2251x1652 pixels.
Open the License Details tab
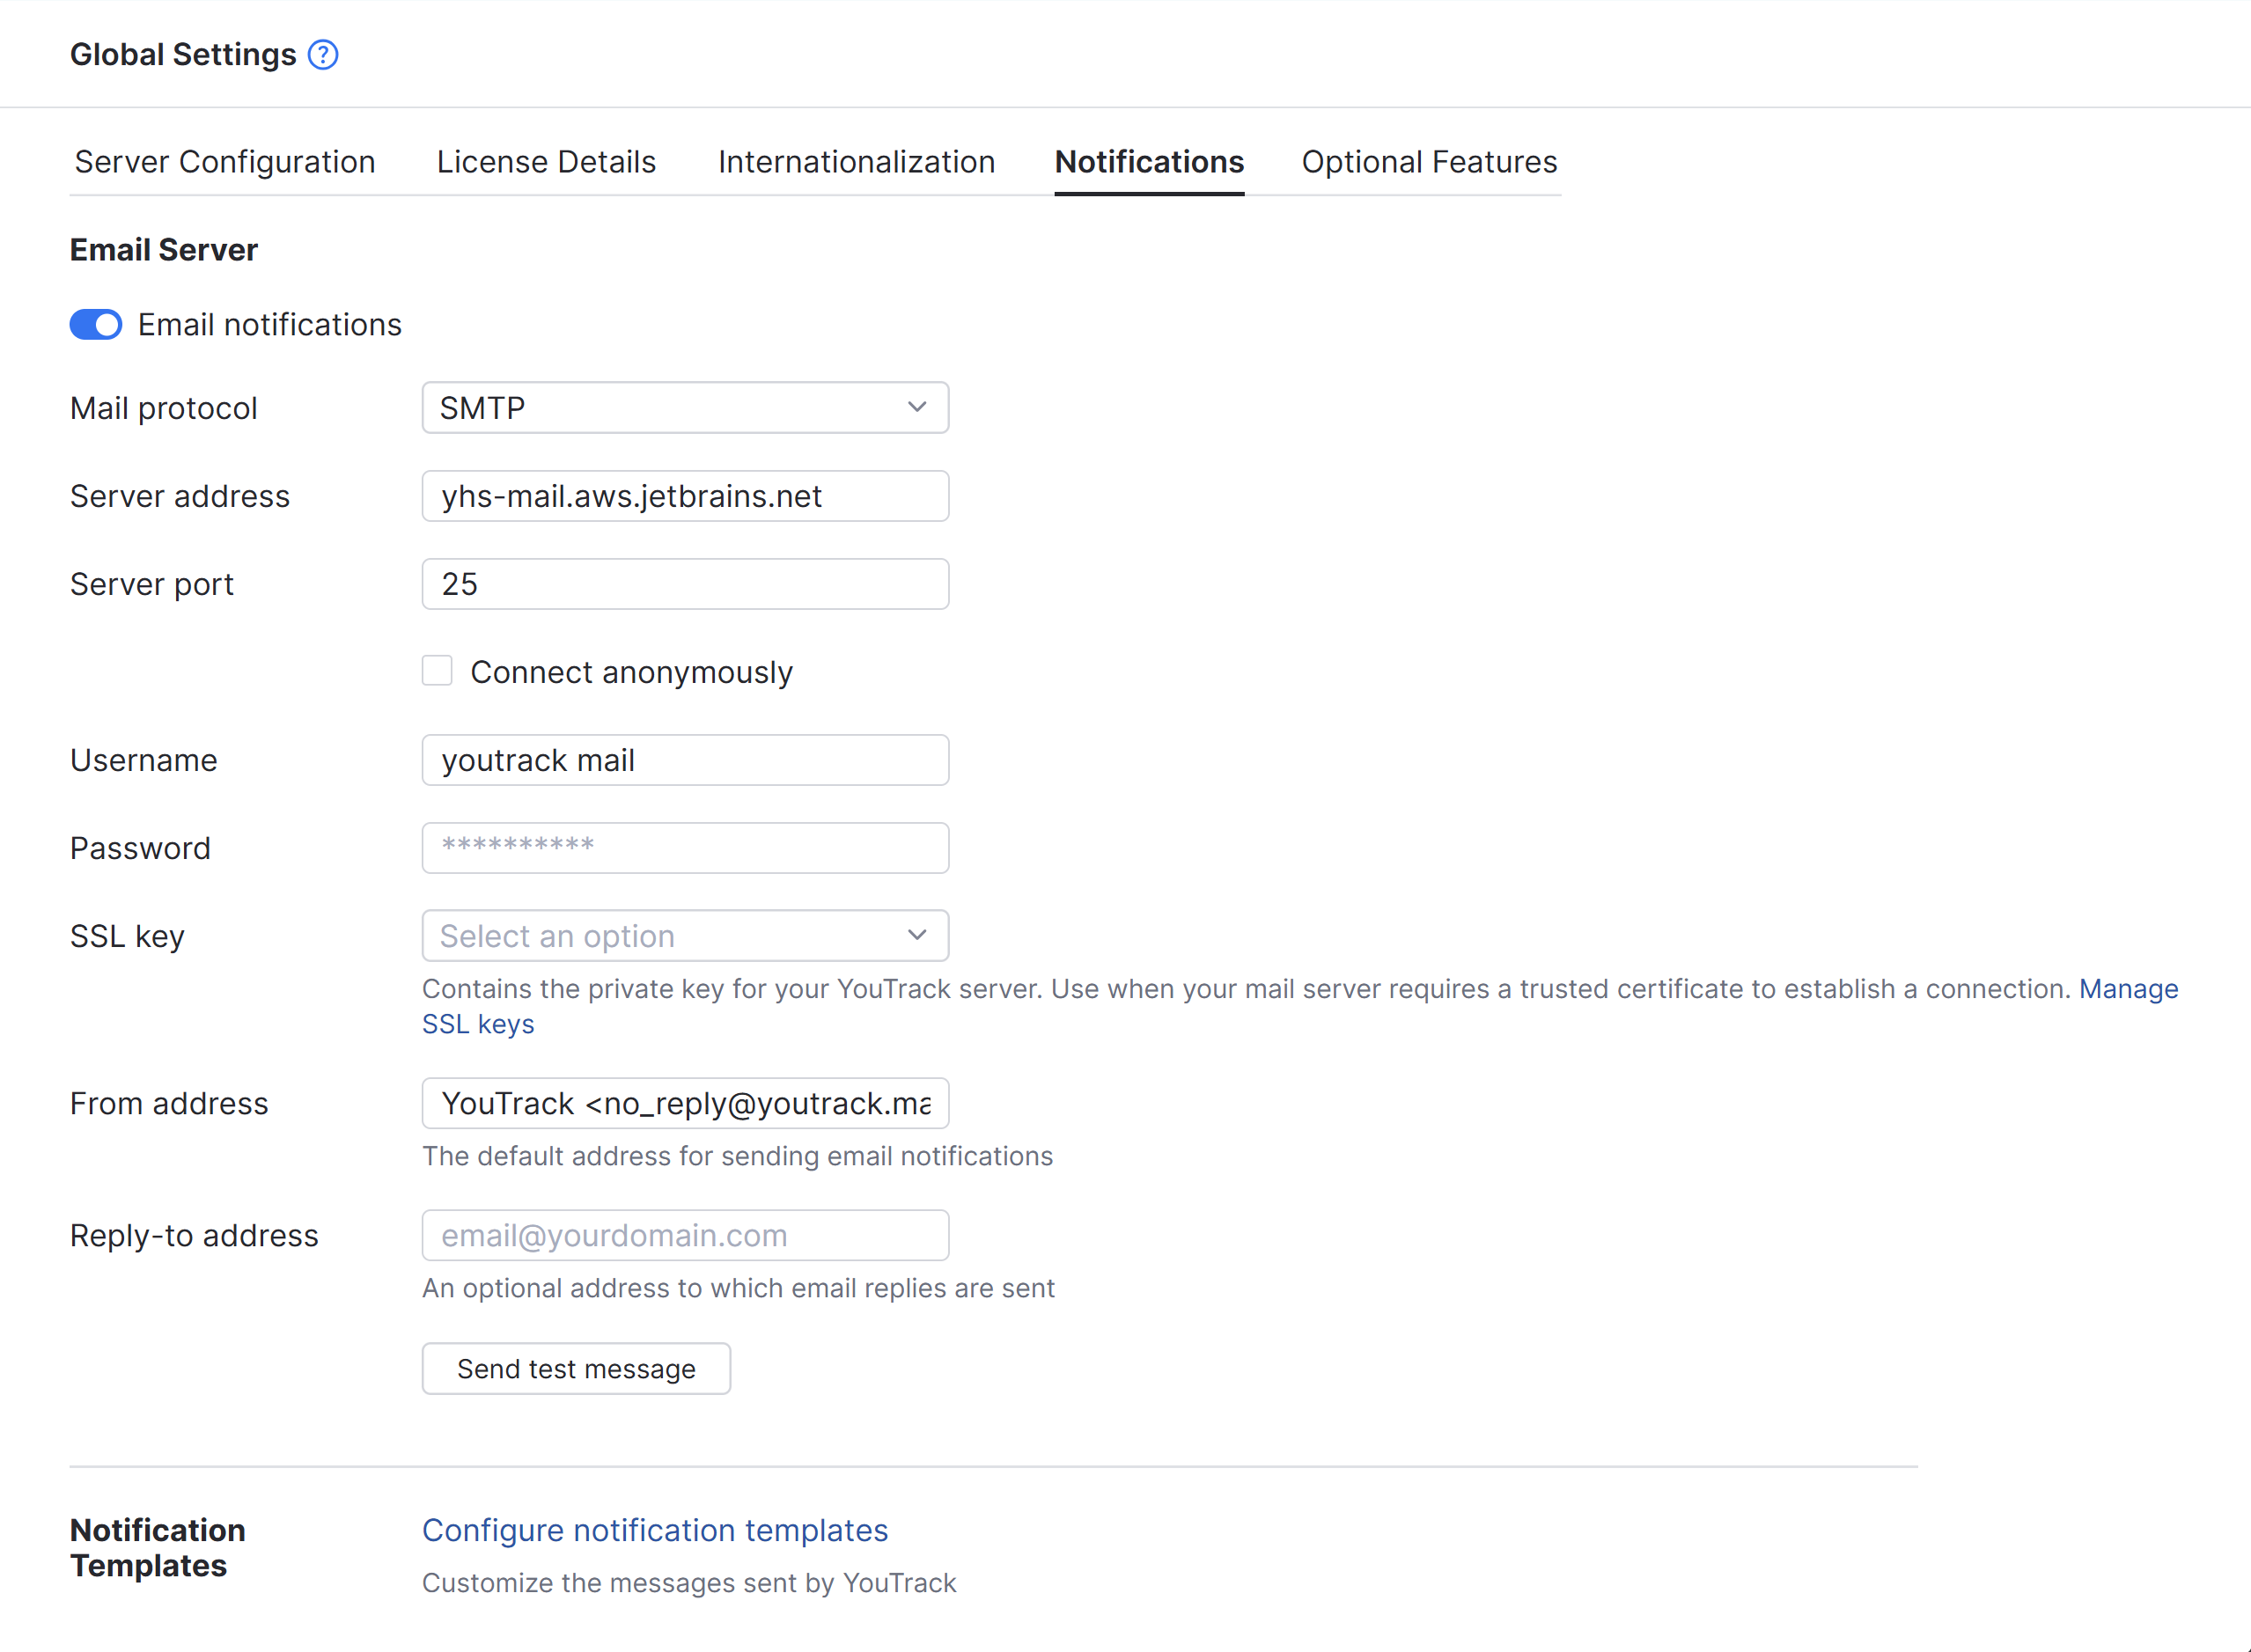(546, 162)
